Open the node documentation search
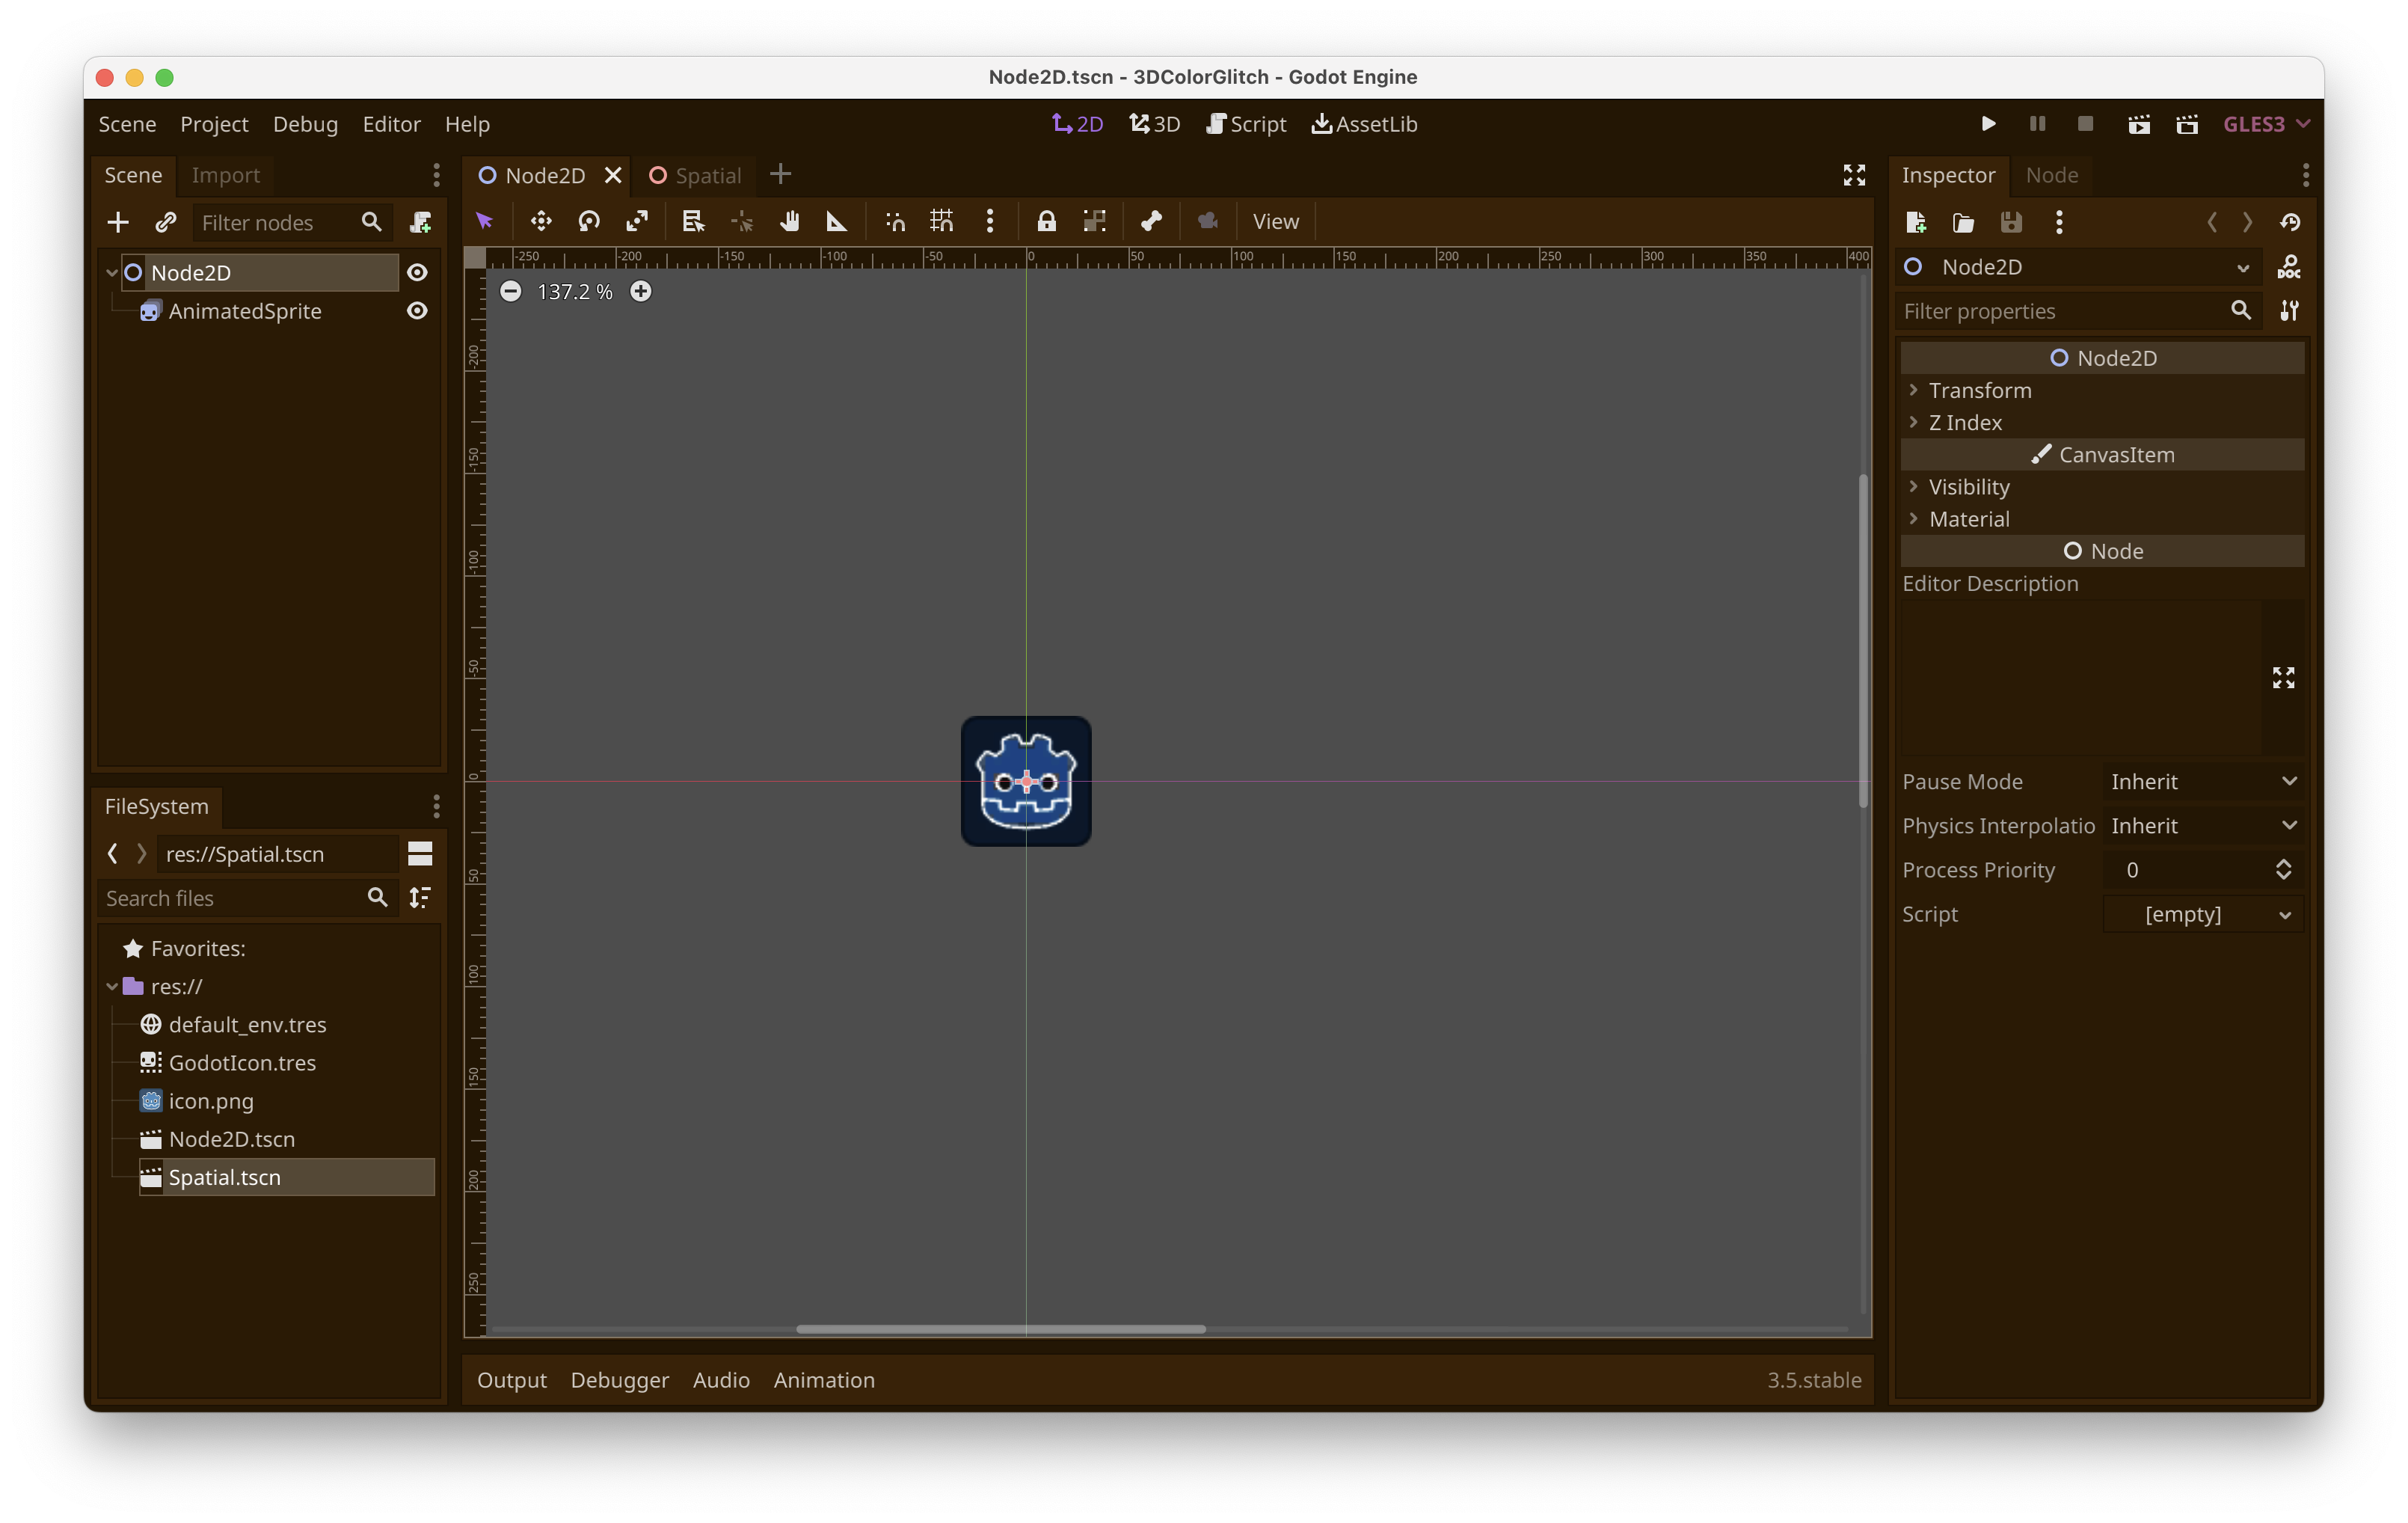The image size is (2408, 1523). pos(2290,267)
